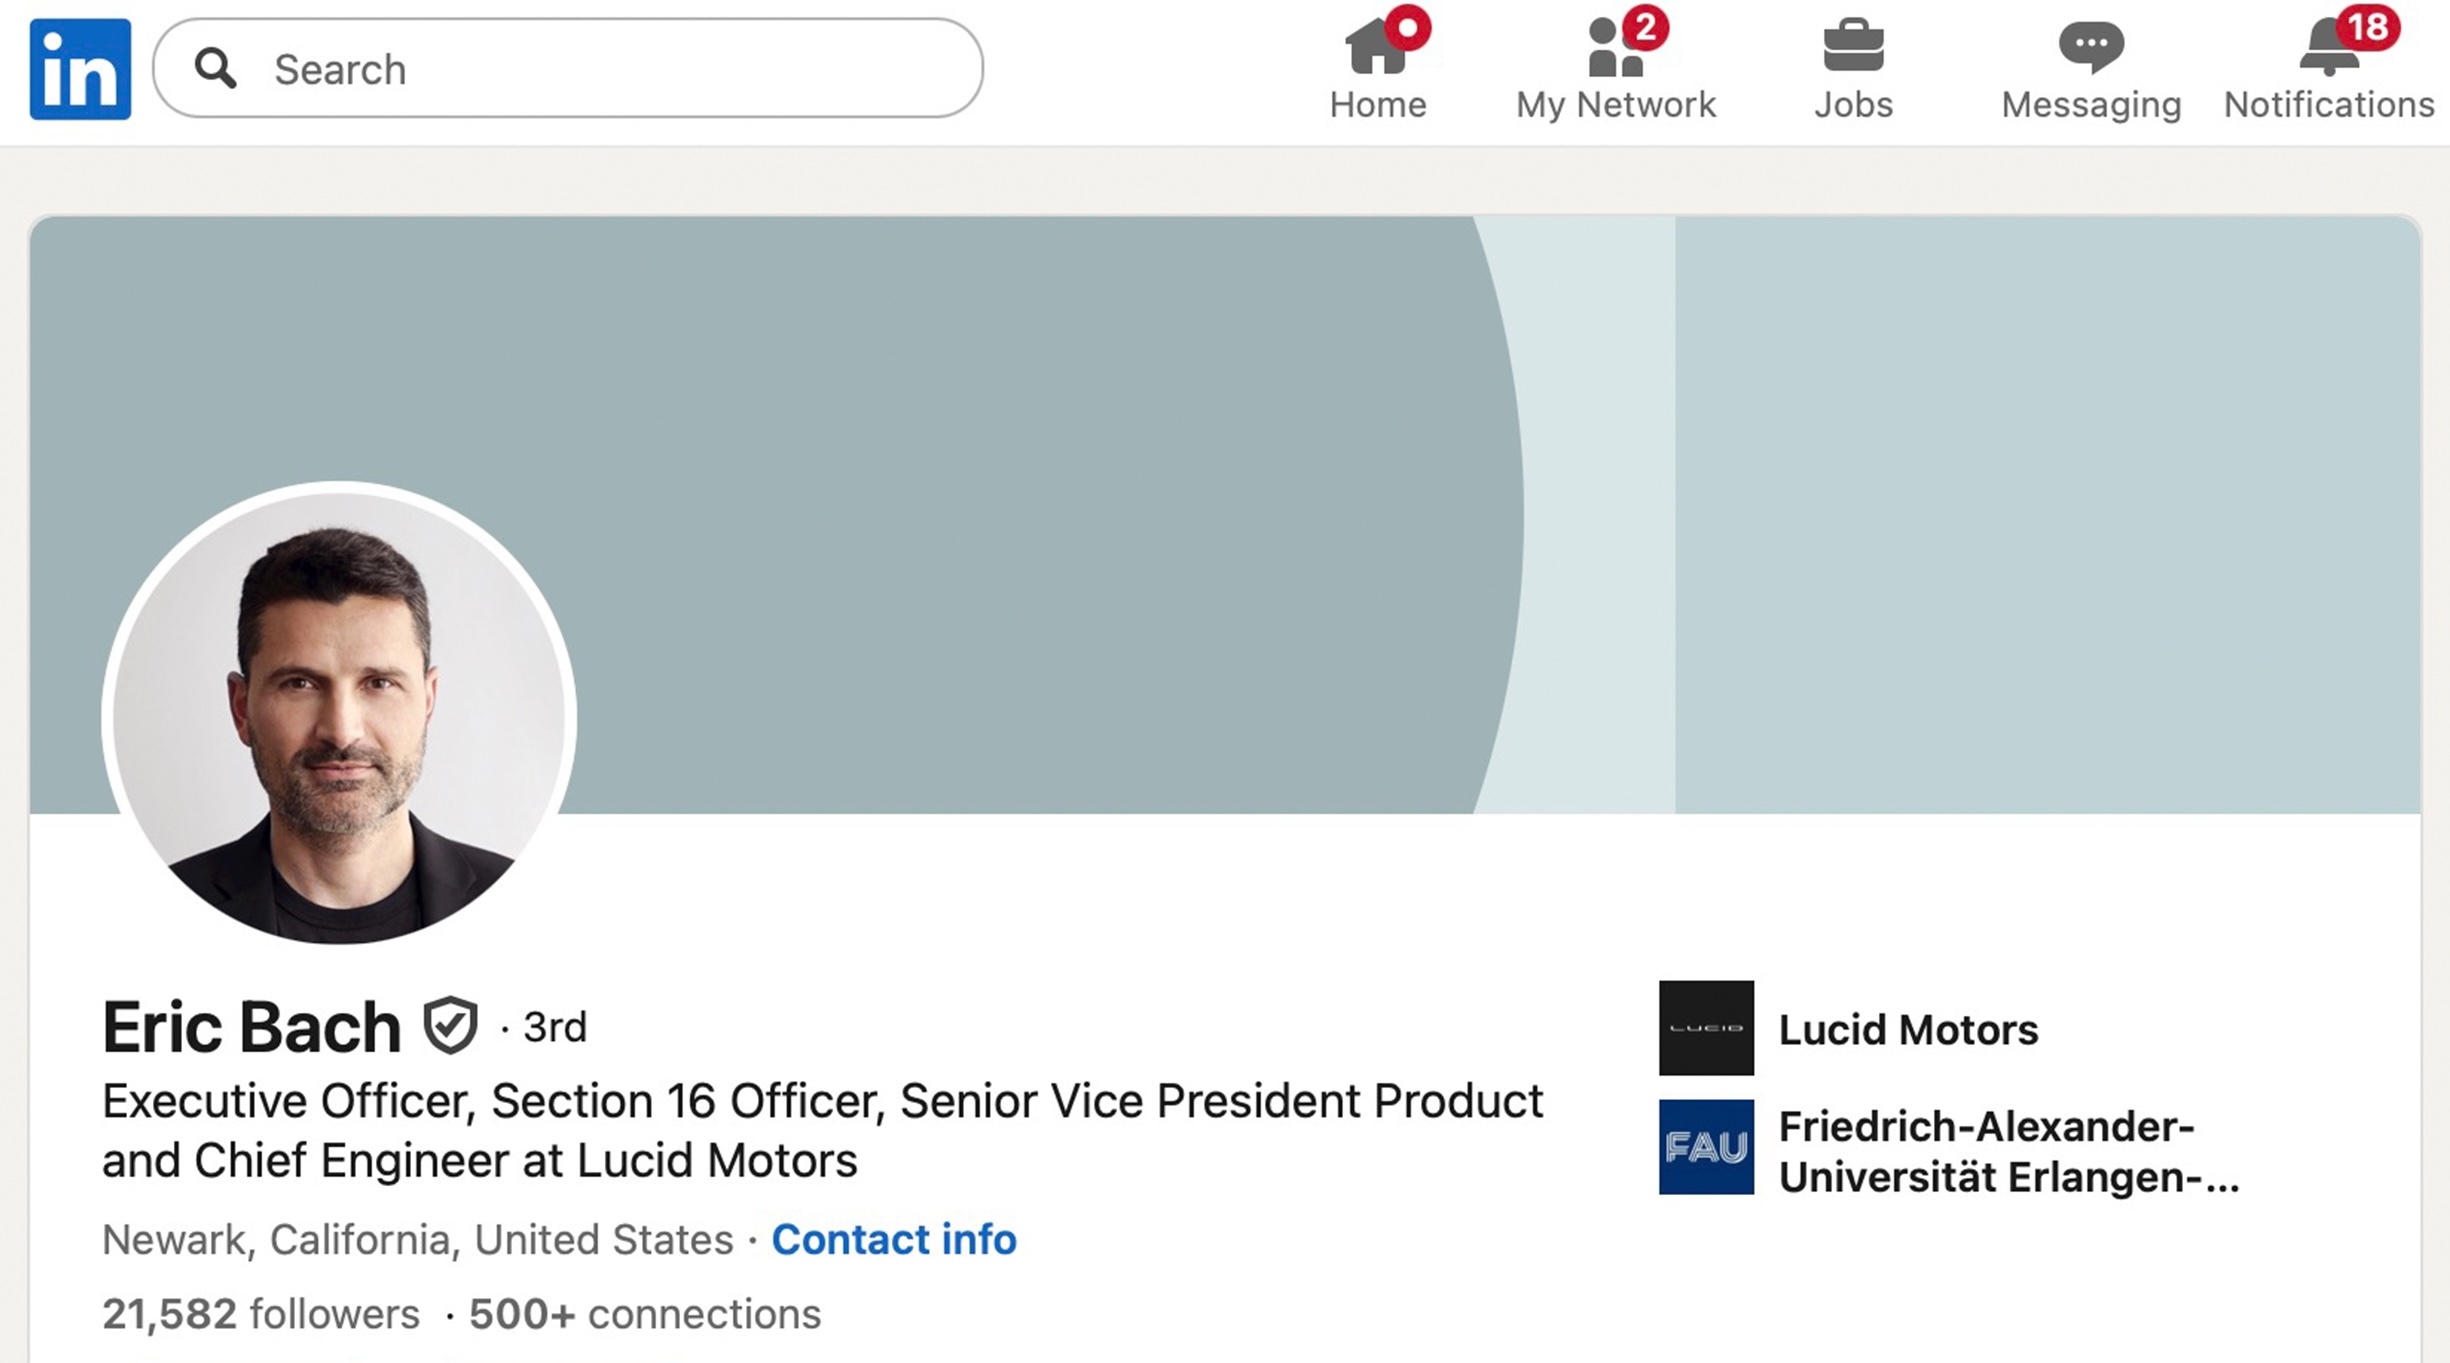Click the LinkedIn logo
This screenshot has height=1363, width=2450.
(x=80, y=69)
